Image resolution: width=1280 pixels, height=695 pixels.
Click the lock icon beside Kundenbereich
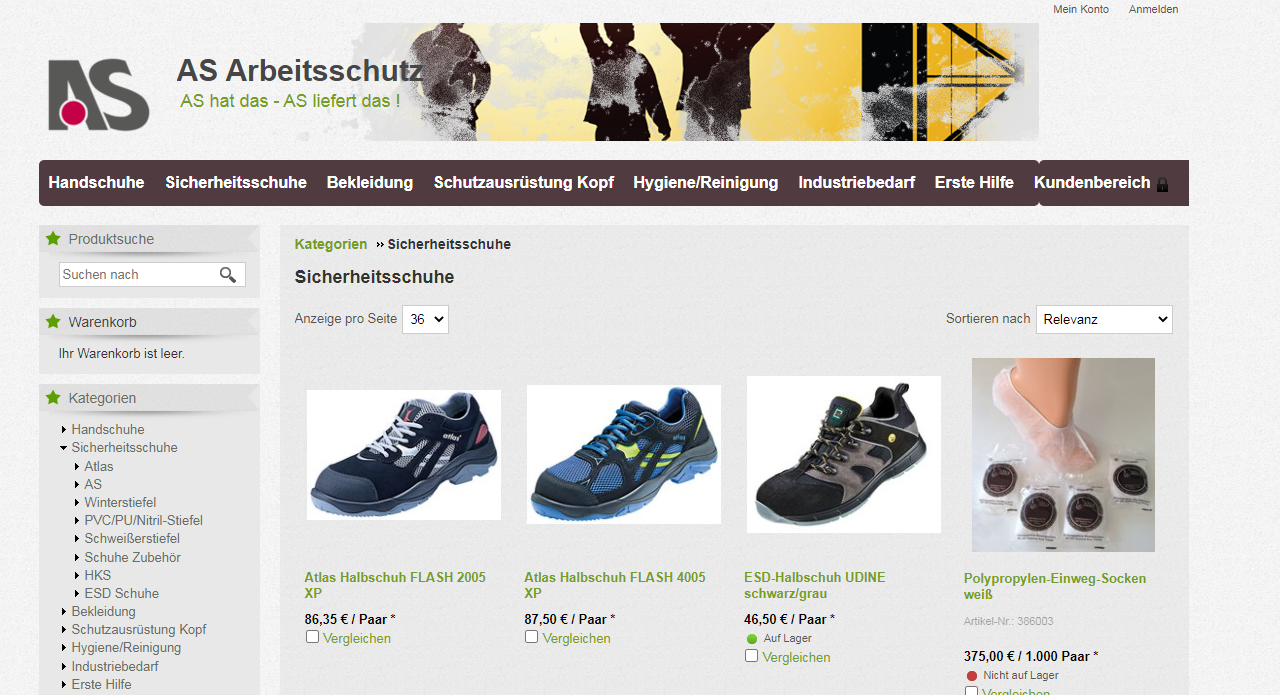[x=1162, y=184]
